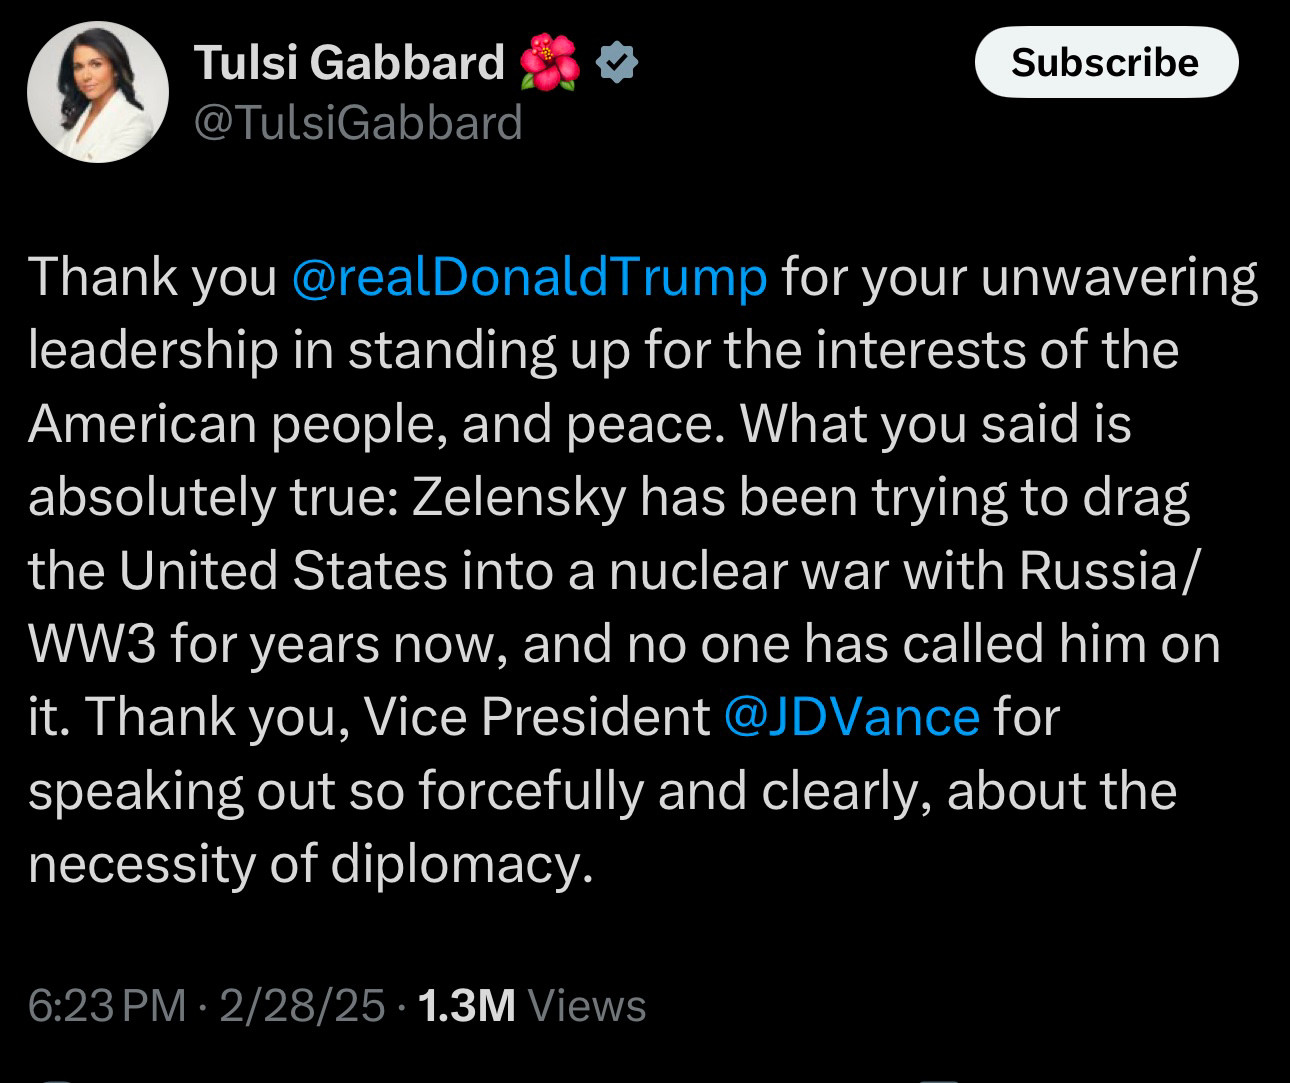This screenshot has width=1290, height=1083.
Task: Click the "Views" label
Action: tap(587, 1005)
